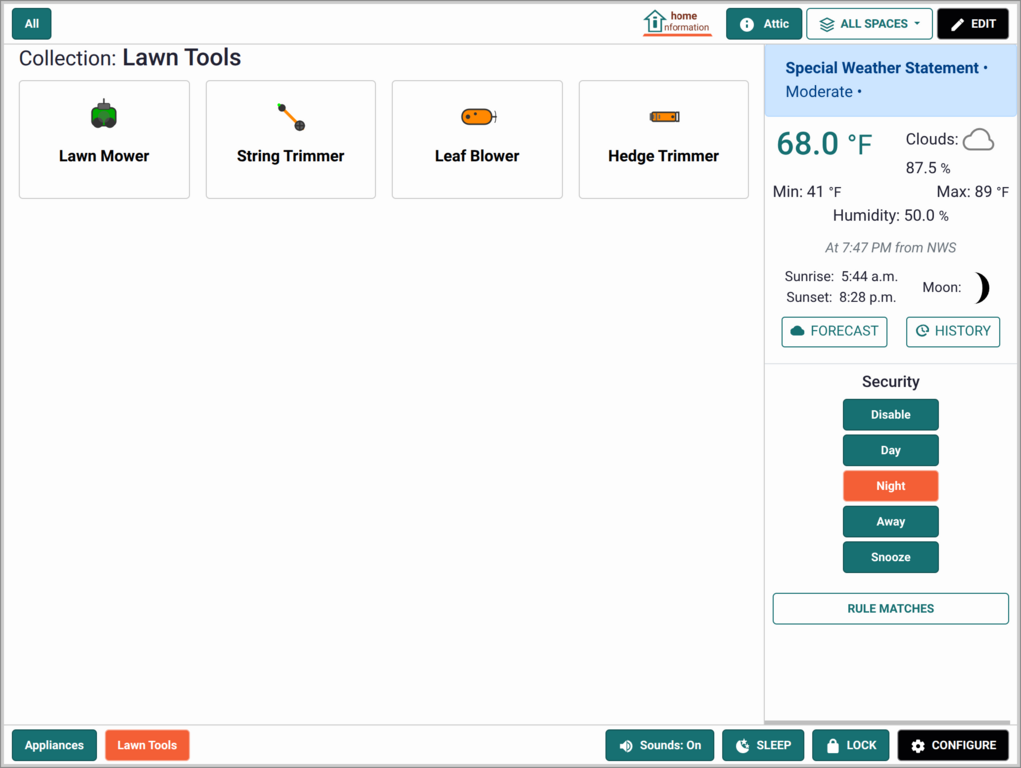This screenshot has height=768, width=1021.
Task: Select Day security mode
Action: [890, 450]
